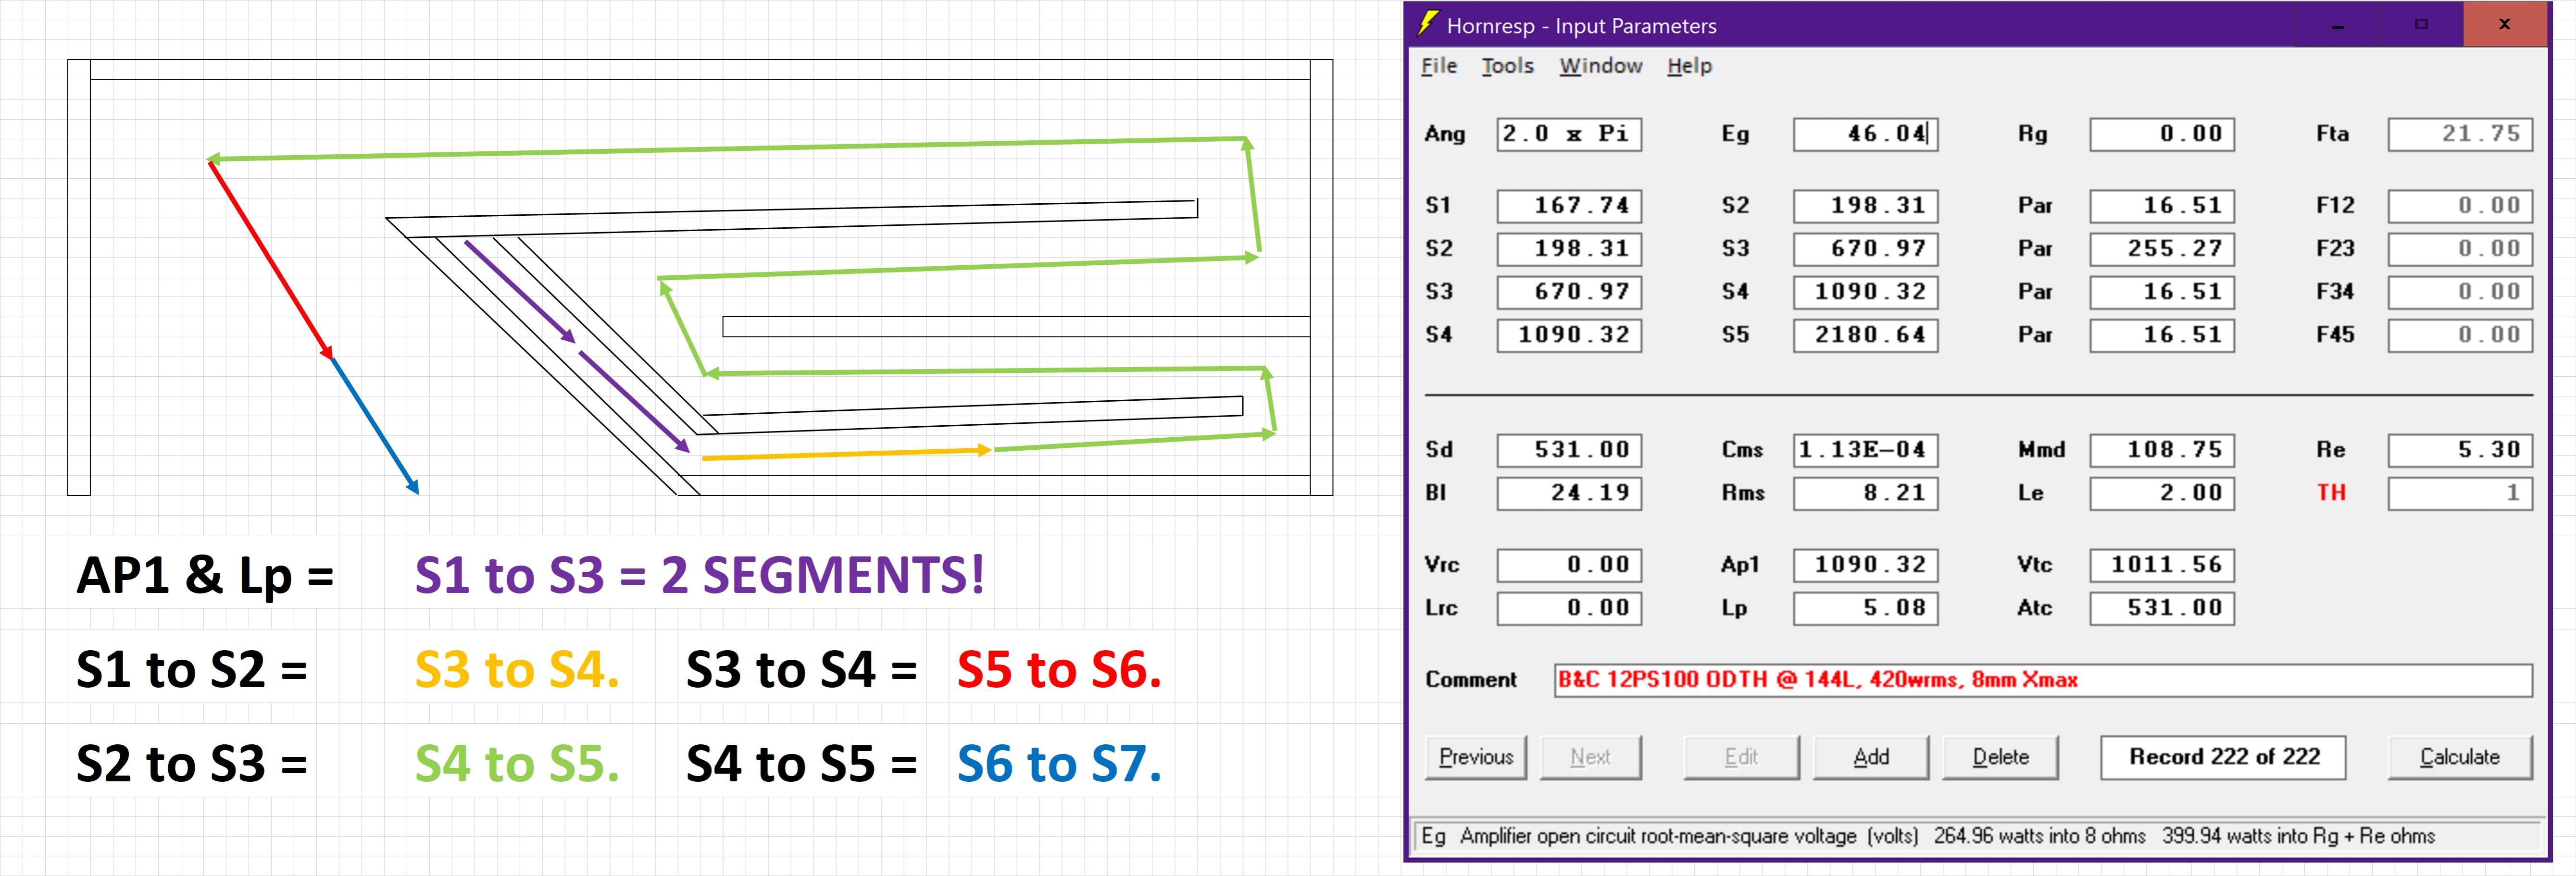Click the Comment label
Viewport: 2576px width, 876px height.
point(1471,680)
